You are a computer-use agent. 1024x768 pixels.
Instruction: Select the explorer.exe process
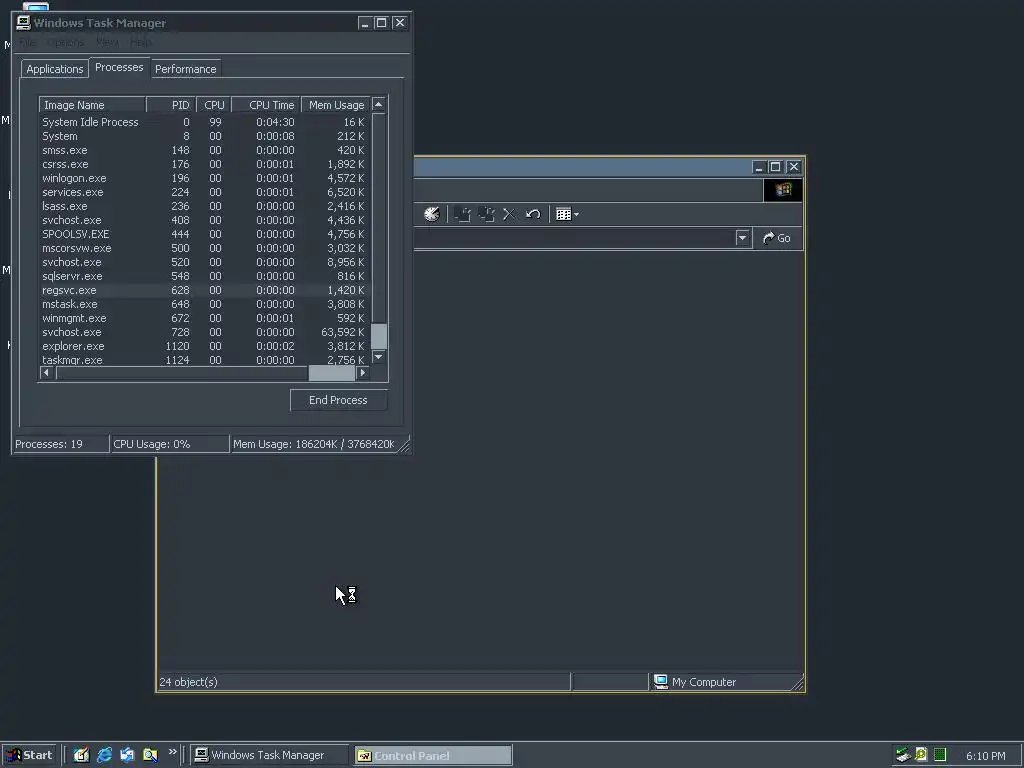click(204, 347)
